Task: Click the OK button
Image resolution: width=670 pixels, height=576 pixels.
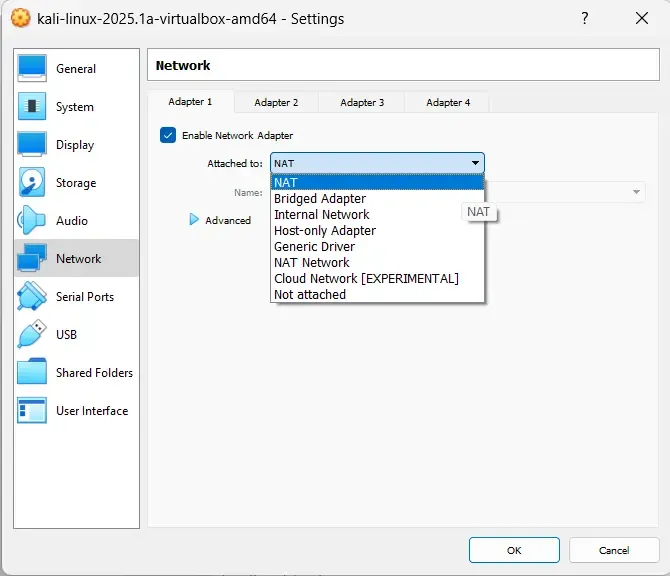Action: tap(513, 550)
